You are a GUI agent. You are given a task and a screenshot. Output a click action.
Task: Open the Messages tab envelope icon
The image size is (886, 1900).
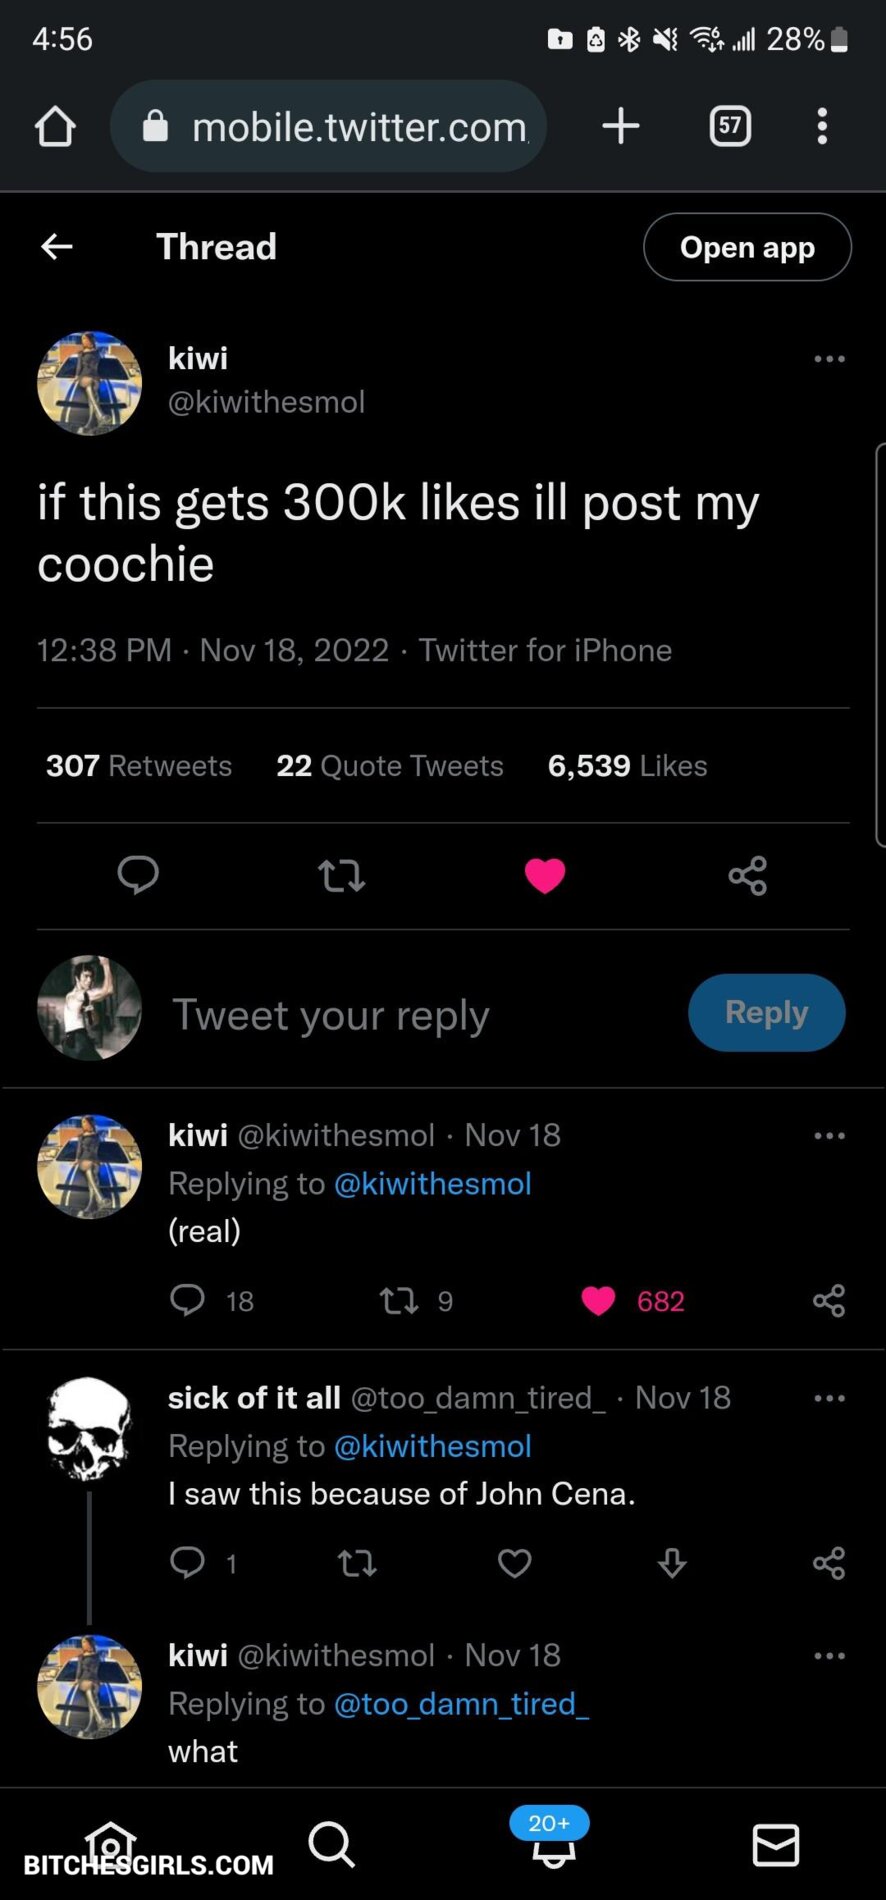click(x=775, y=1845)
